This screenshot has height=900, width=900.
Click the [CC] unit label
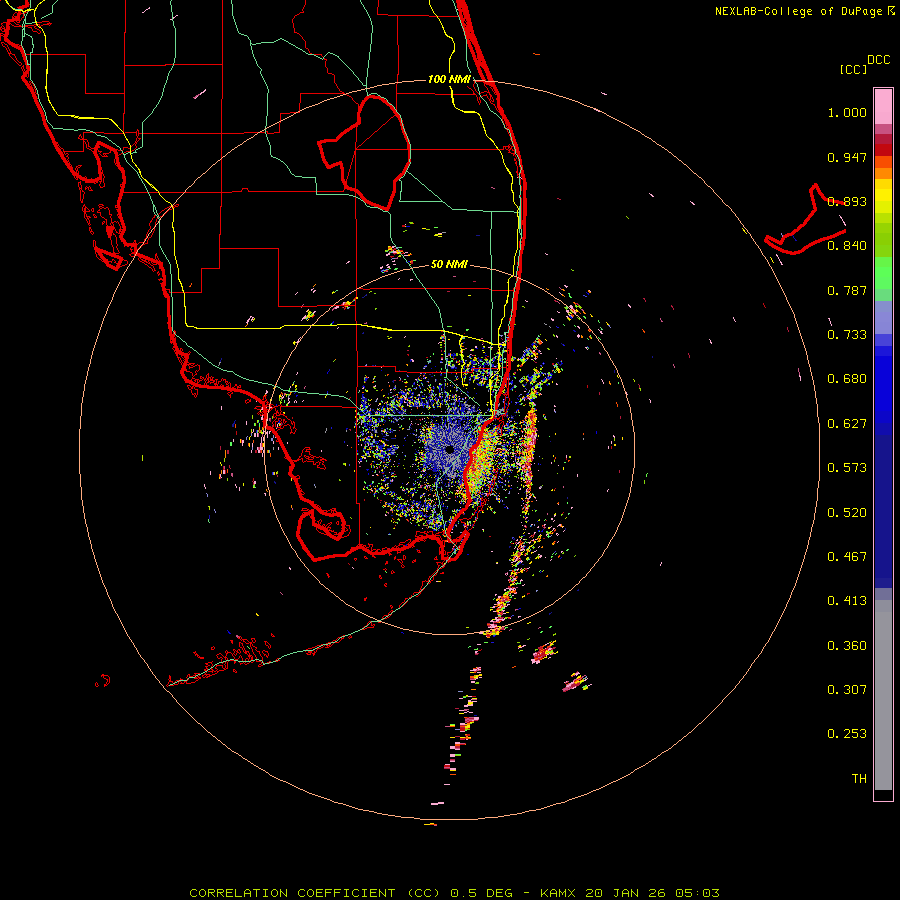coord(853,69)
